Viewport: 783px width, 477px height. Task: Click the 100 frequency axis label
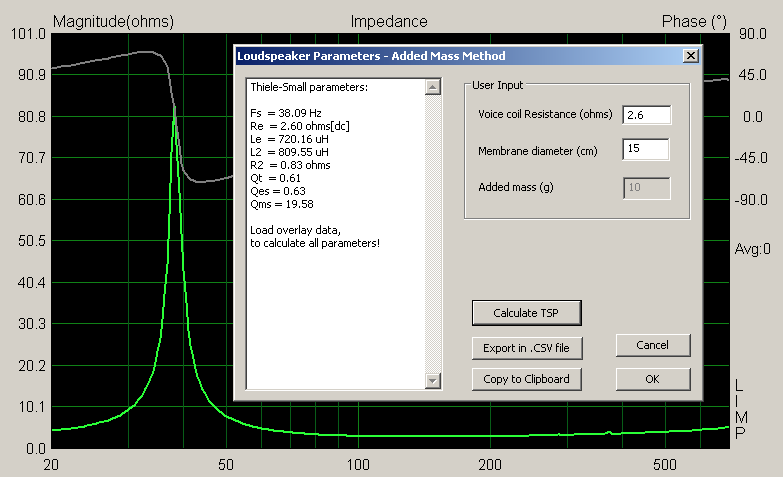pyautogui.click(x=358, y=465)
